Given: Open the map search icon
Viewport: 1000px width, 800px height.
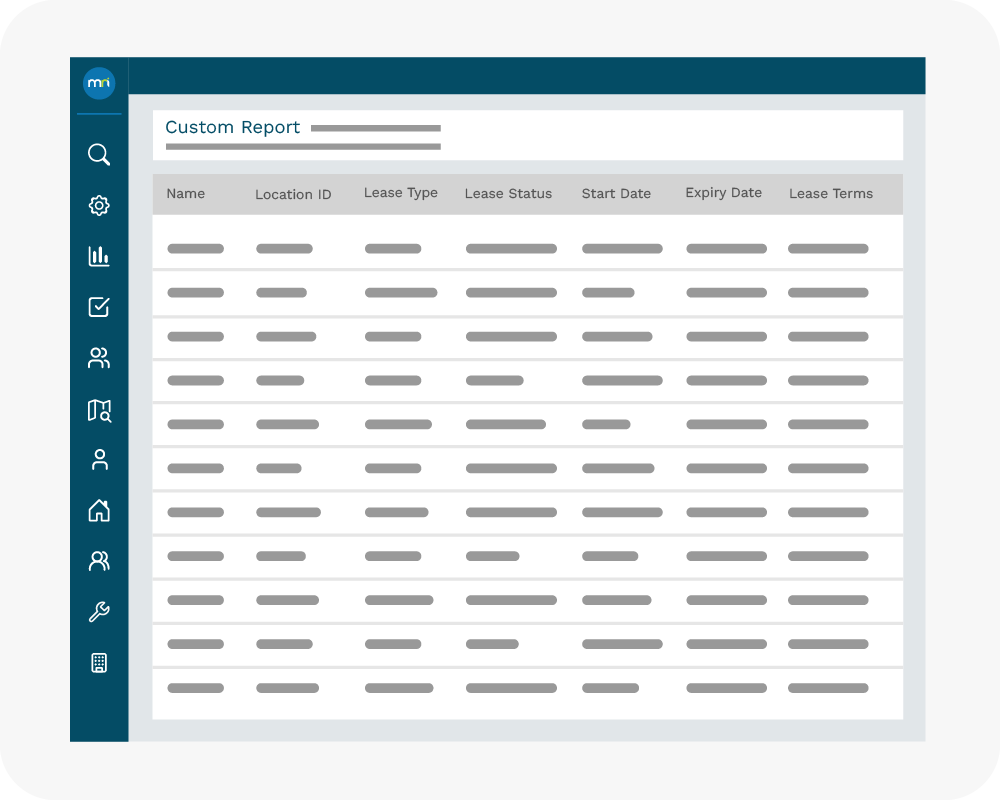Looking at the screenshot, I should (x=99, y=410).
